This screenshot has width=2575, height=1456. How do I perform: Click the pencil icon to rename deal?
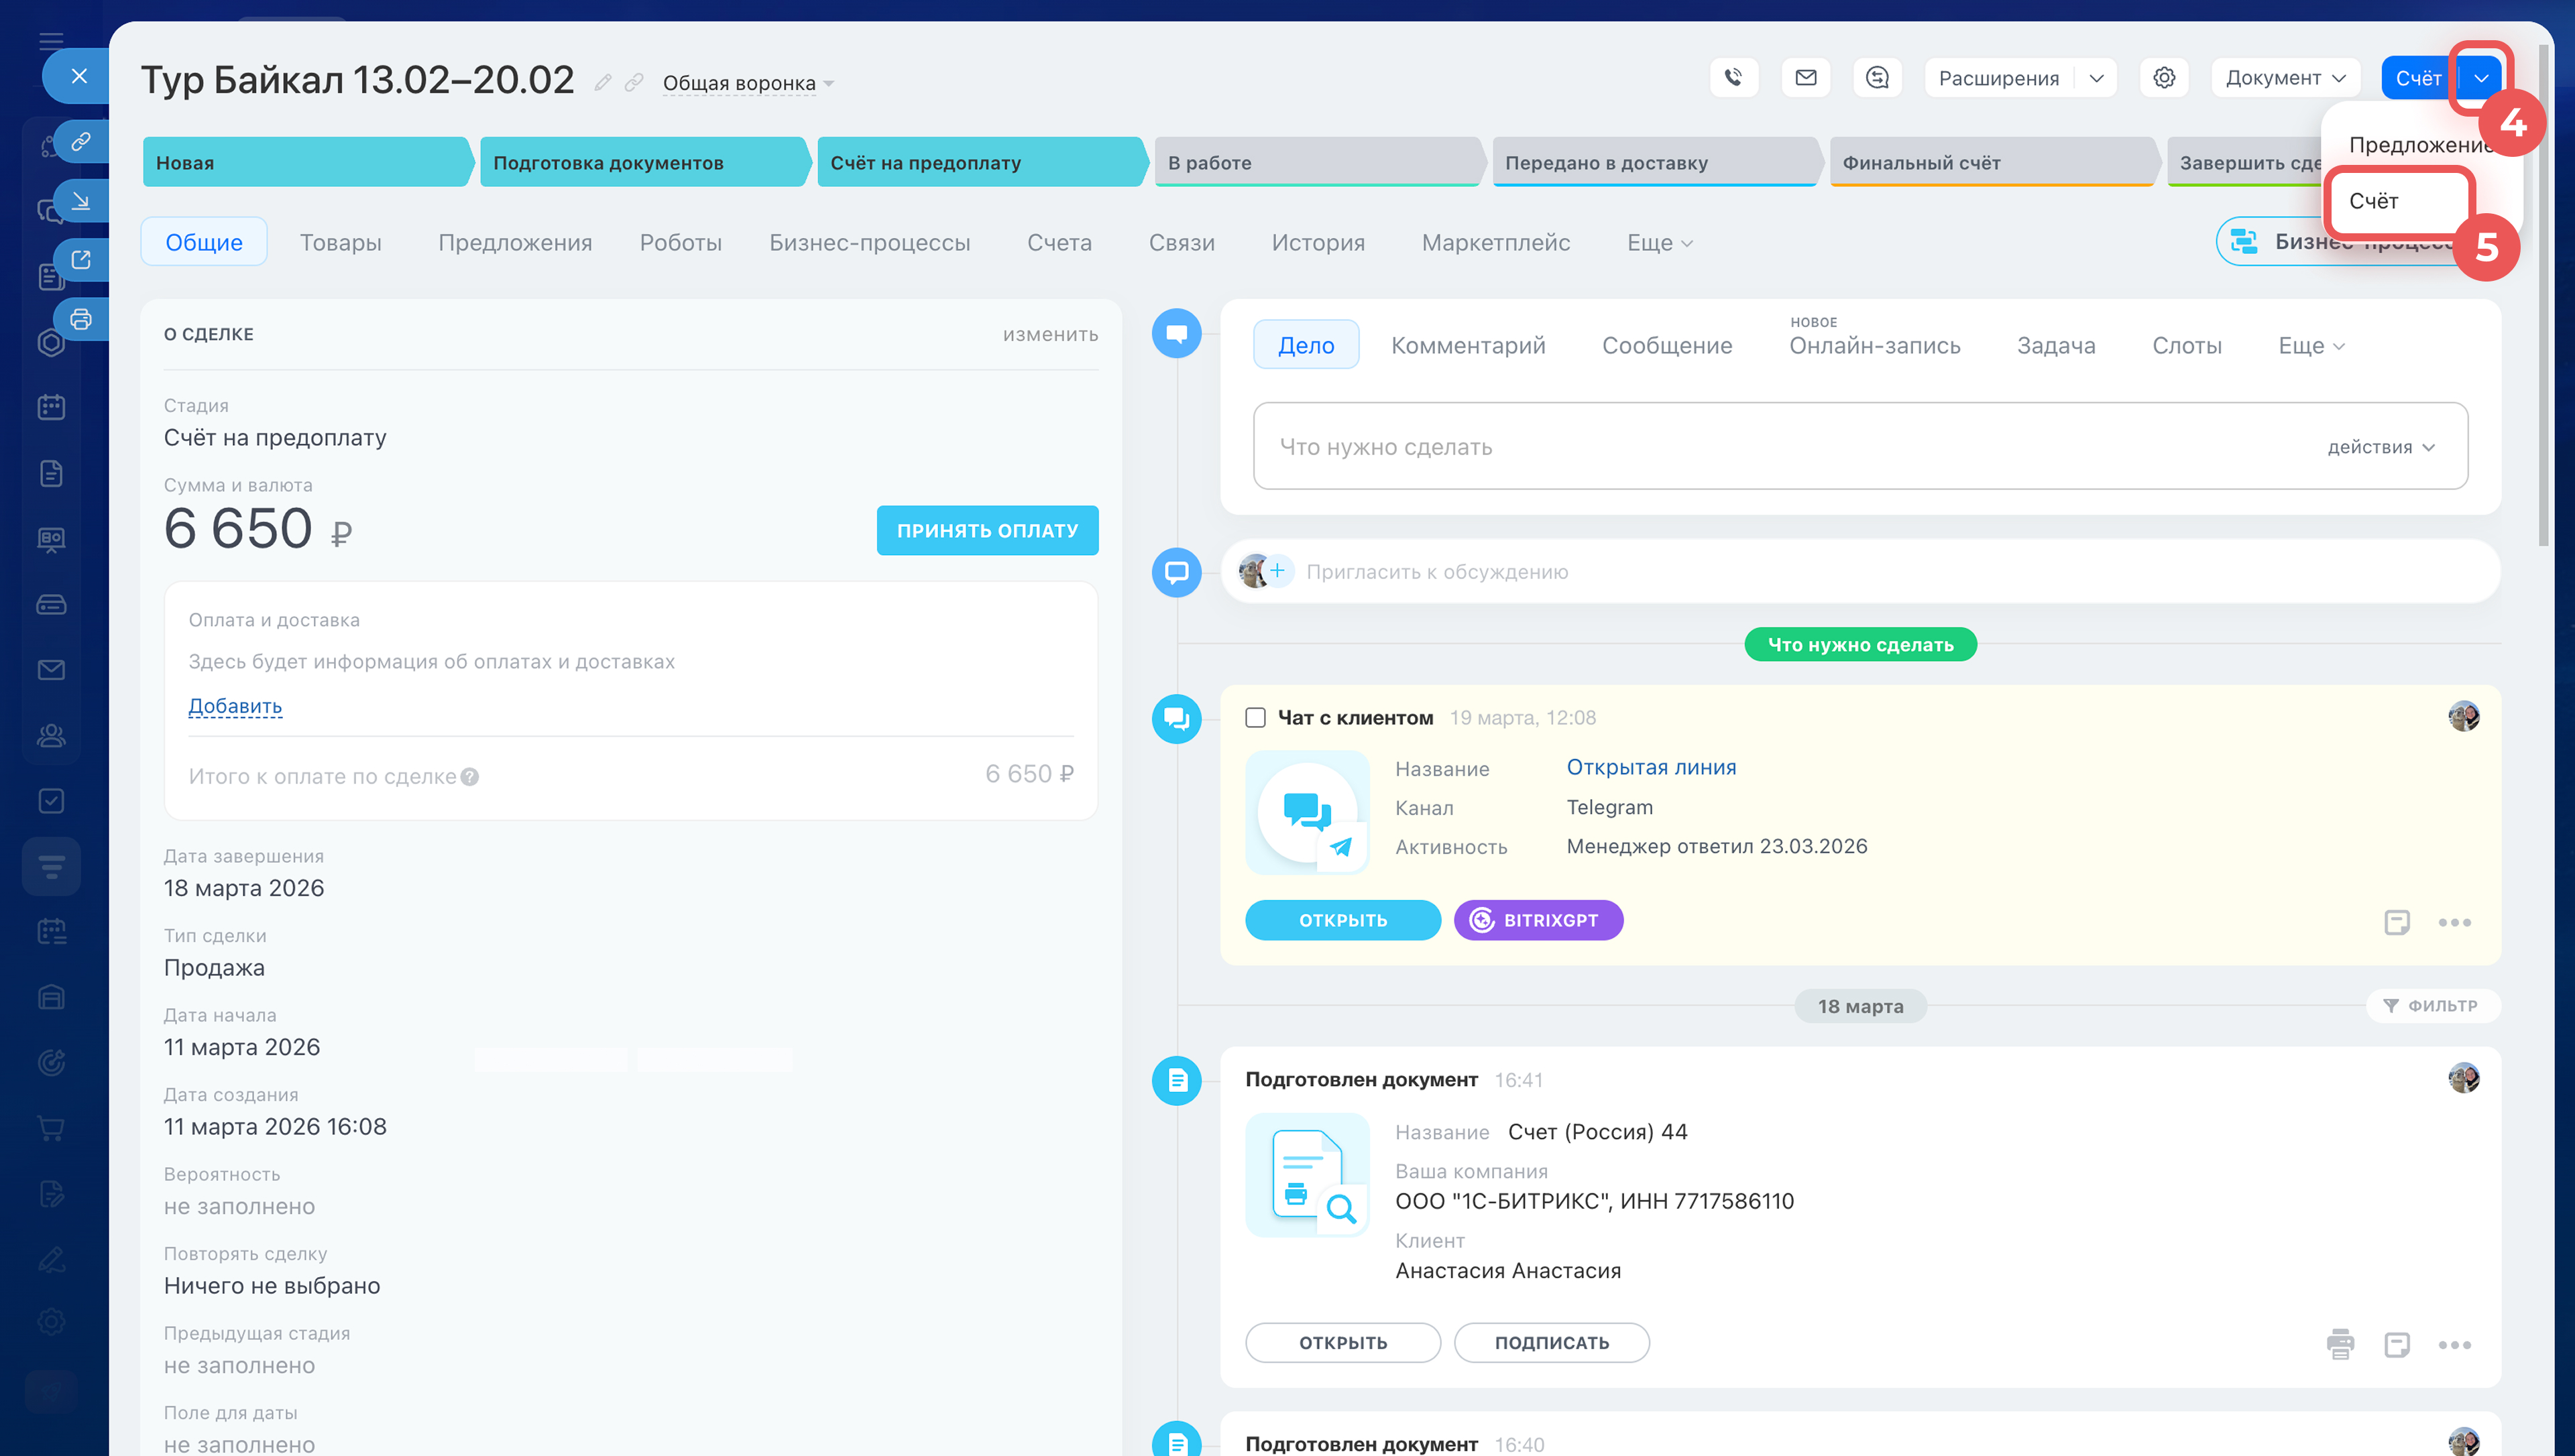[602, 82]
